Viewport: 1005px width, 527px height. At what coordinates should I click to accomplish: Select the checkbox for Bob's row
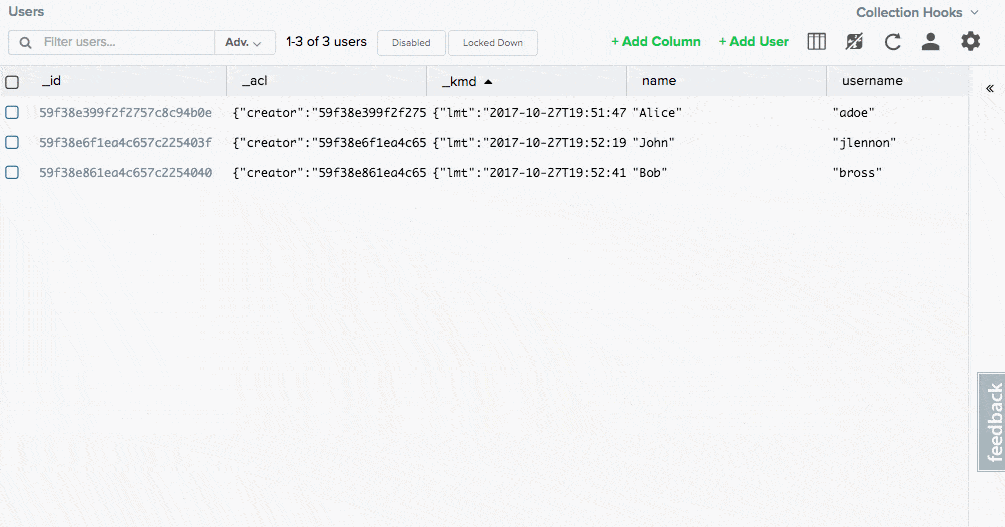click(x=12, y=173)
